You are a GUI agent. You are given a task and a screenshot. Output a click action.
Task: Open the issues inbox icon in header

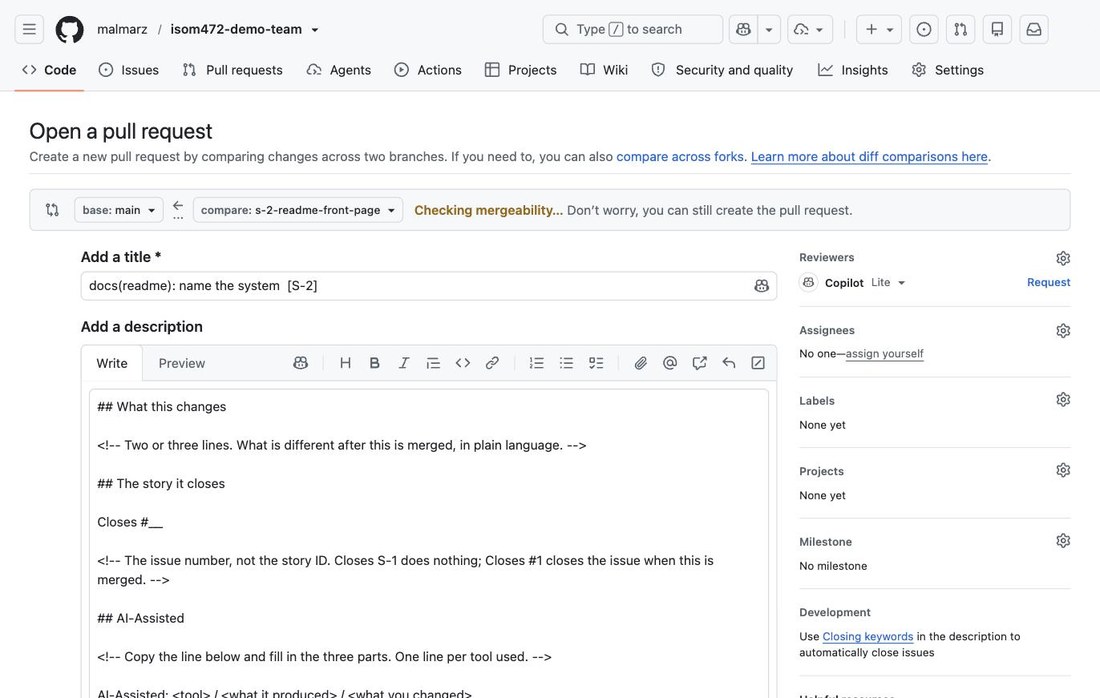[924, 29]
